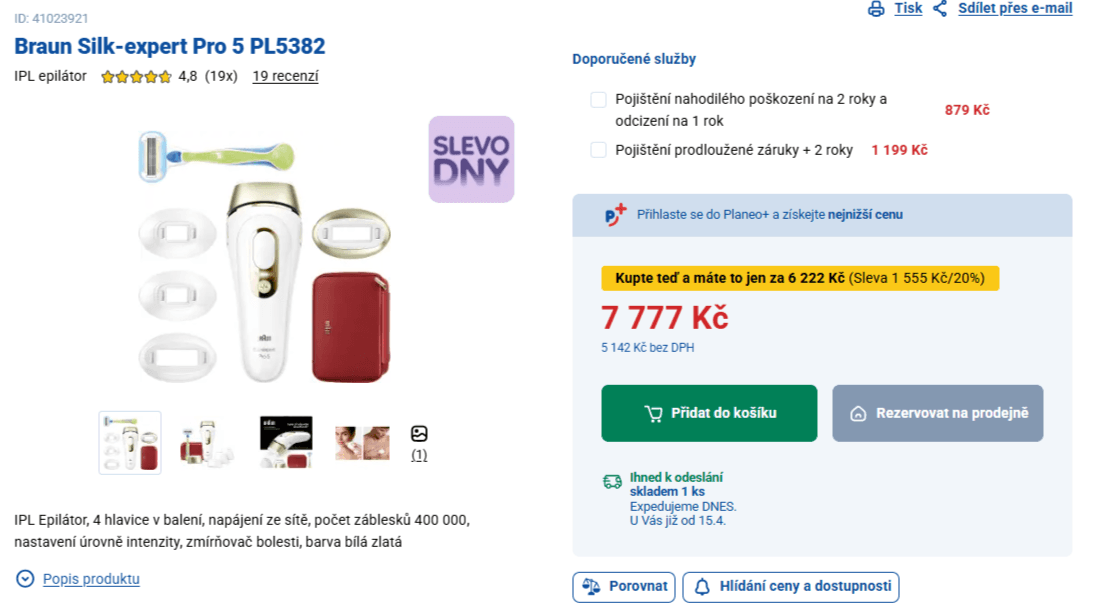The image size is (1095, 614).
Task: Select the thumbnail showing the product box
Action: tap(286, 442)
